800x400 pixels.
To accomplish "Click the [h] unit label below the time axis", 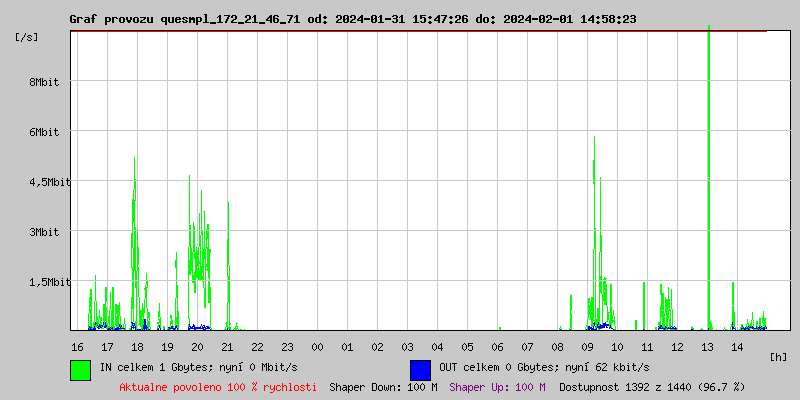I will 779,356.
